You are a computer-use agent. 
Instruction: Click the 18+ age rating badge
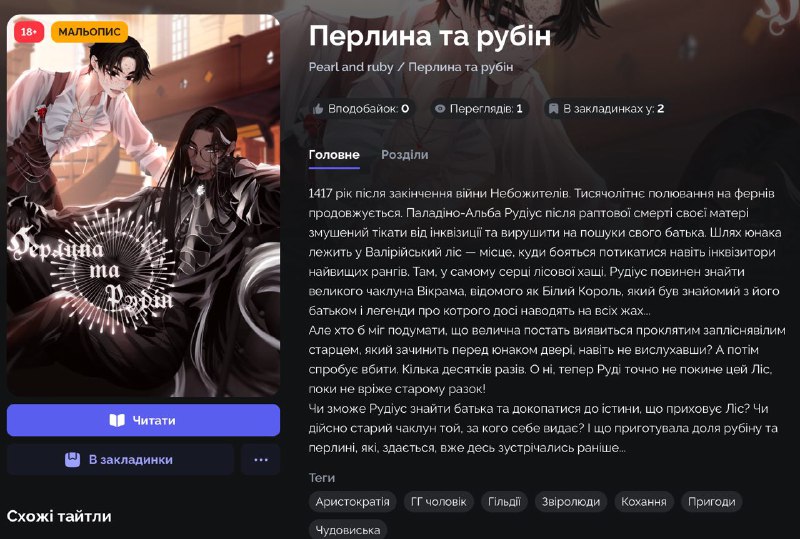[x=29, y=32]
